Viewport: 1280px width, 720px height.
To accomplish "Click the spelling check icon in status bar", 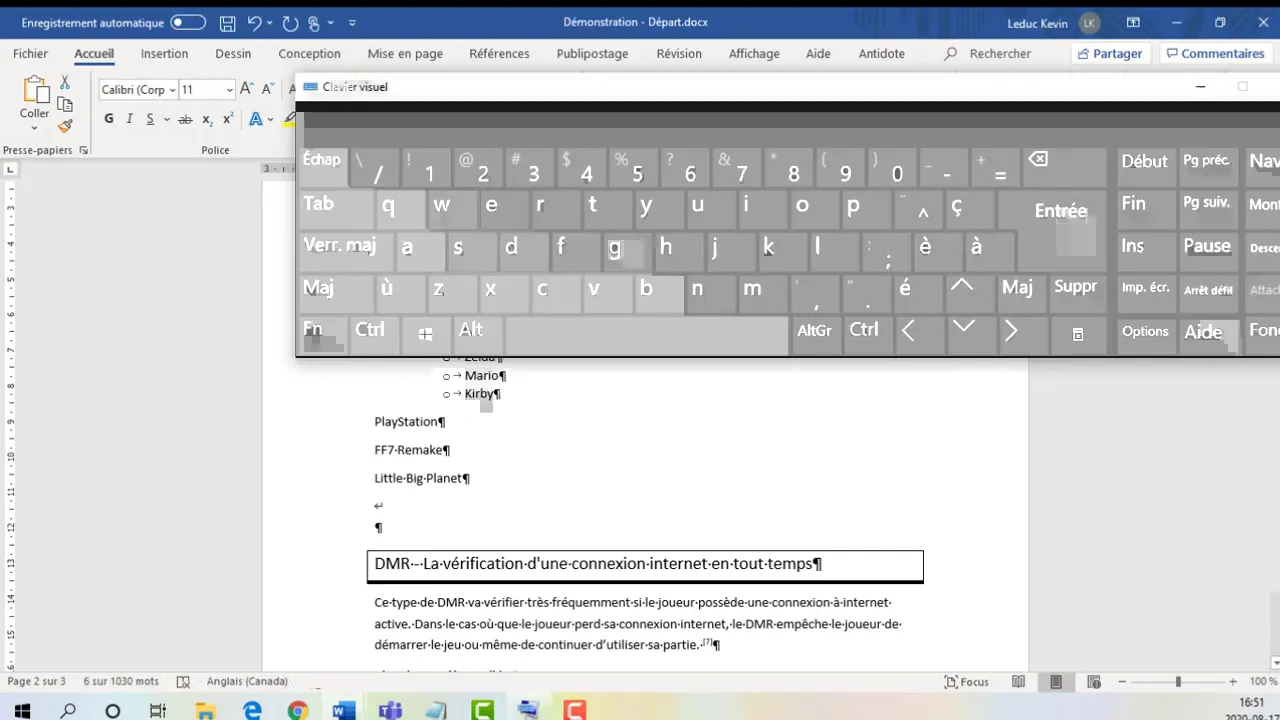I will click(x=183, y=682).
